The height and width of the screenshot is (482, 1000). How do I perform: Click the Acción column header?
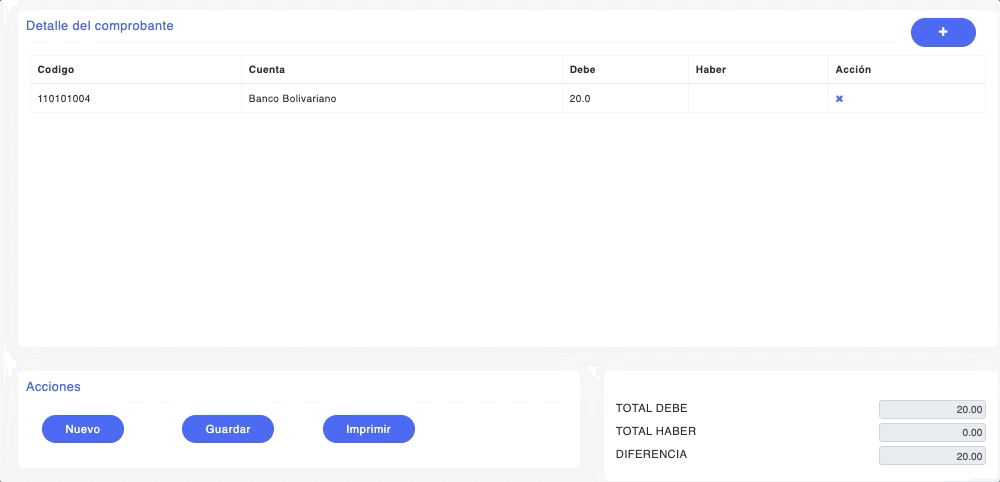coord(853,70)
